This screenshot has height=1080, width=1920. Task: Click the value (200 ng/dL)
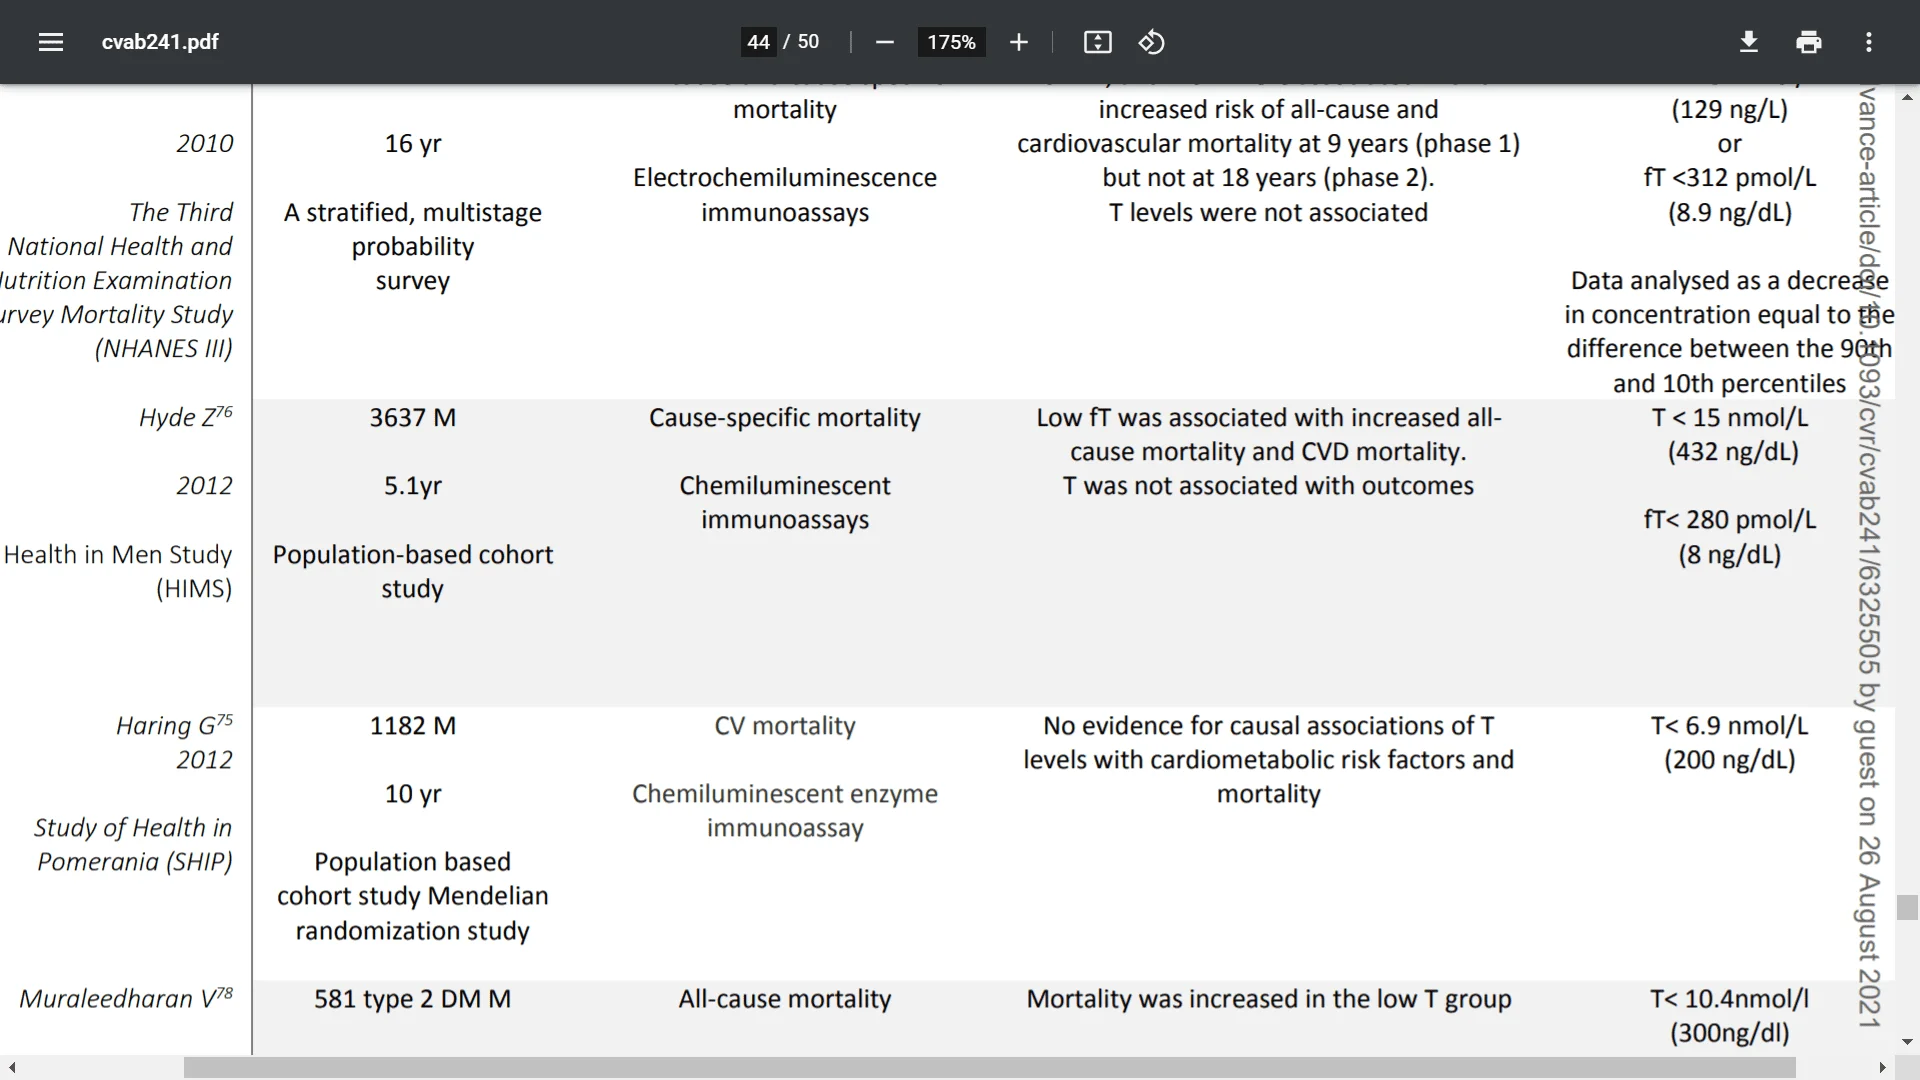(1730, 759)
